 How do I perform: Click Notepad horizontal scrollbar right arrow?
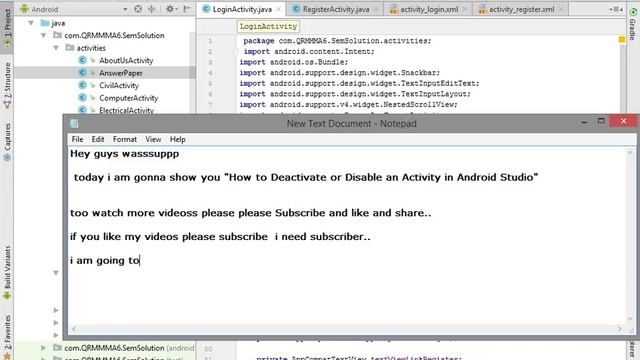(x=620, y=329)
